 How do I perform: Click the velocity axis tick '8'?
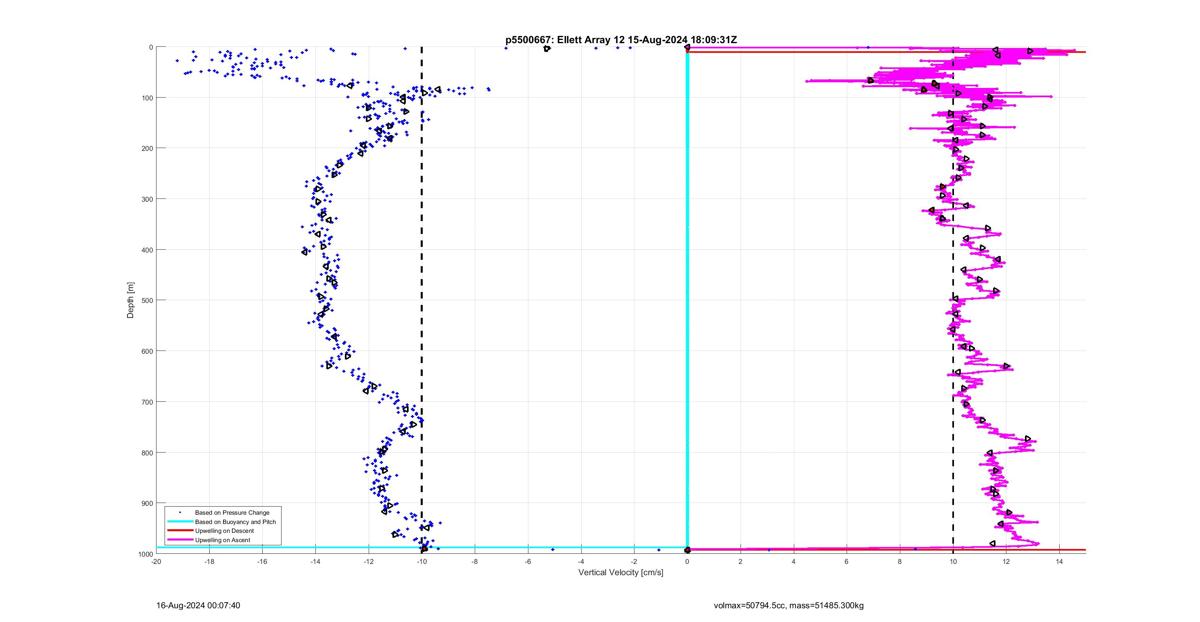899,562
